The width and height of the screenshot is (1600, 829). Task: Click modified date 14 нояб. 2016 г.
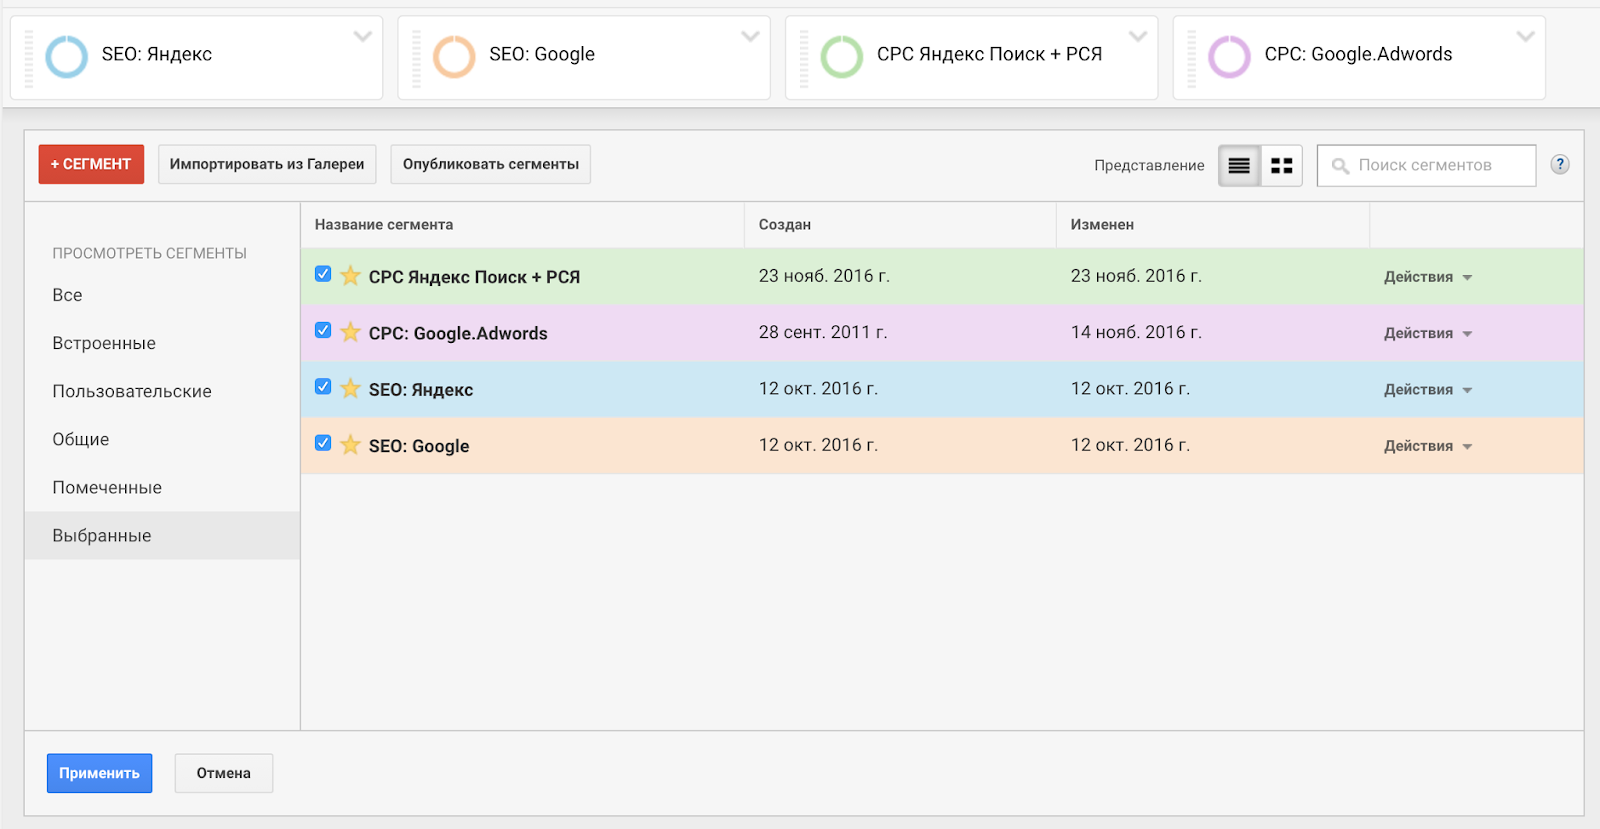pyautogui.click(x=1136, y=332)
